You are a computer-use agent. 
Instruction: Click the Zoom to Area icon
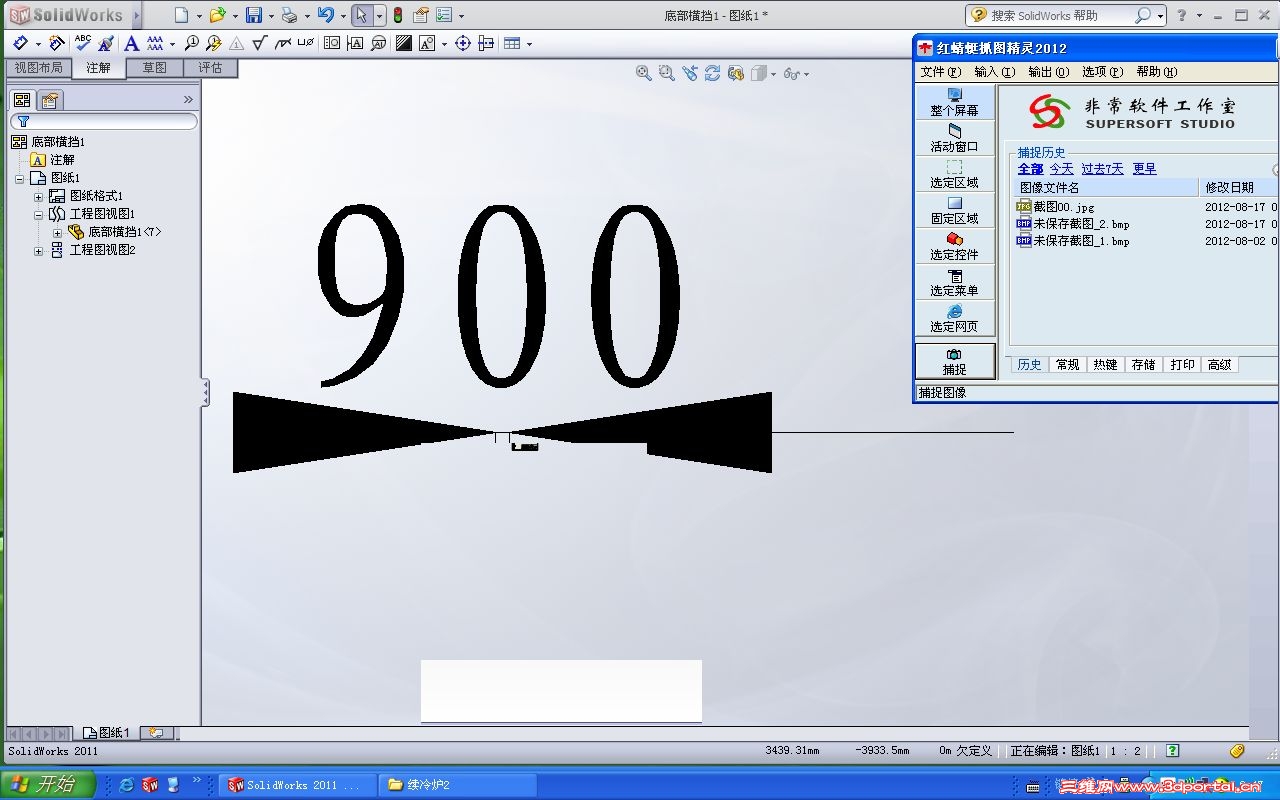[x=667, y=73]
